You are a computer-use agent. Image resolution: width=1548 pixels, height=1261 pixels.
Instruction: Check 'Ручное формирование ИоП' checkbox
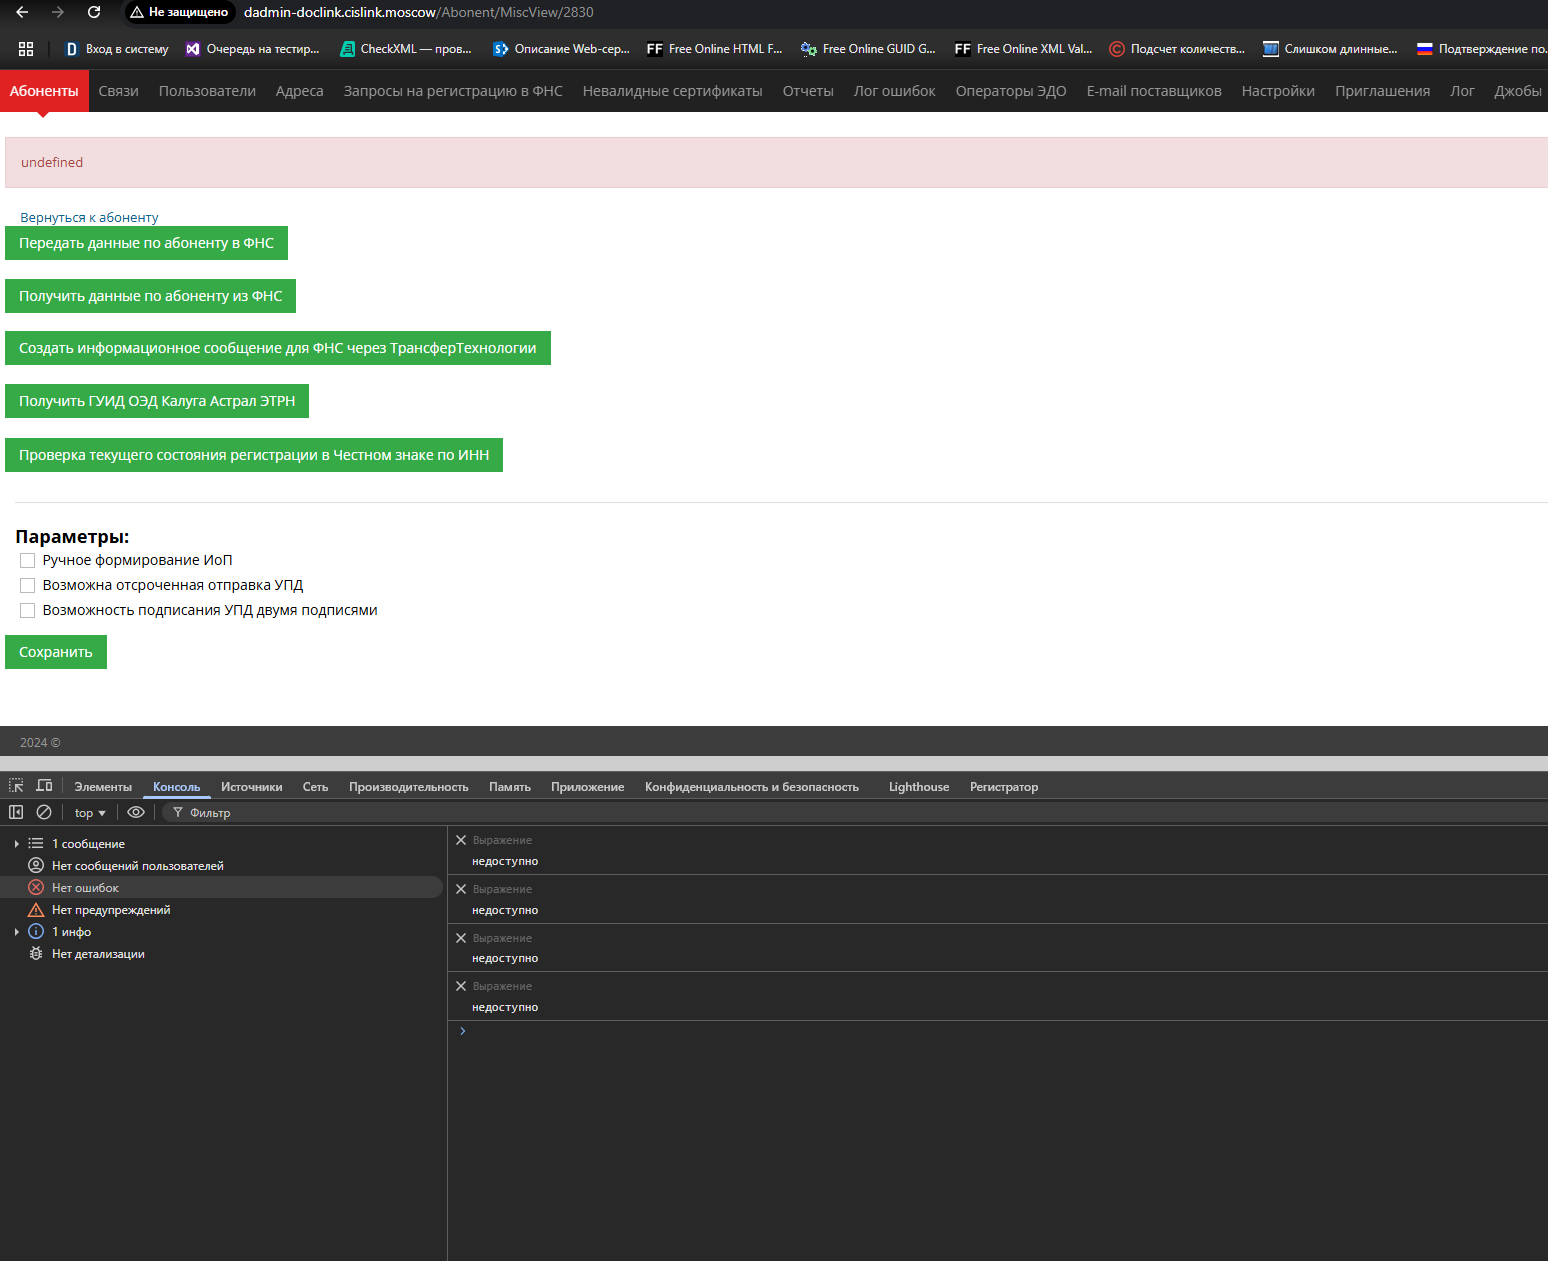coord(28,561)
